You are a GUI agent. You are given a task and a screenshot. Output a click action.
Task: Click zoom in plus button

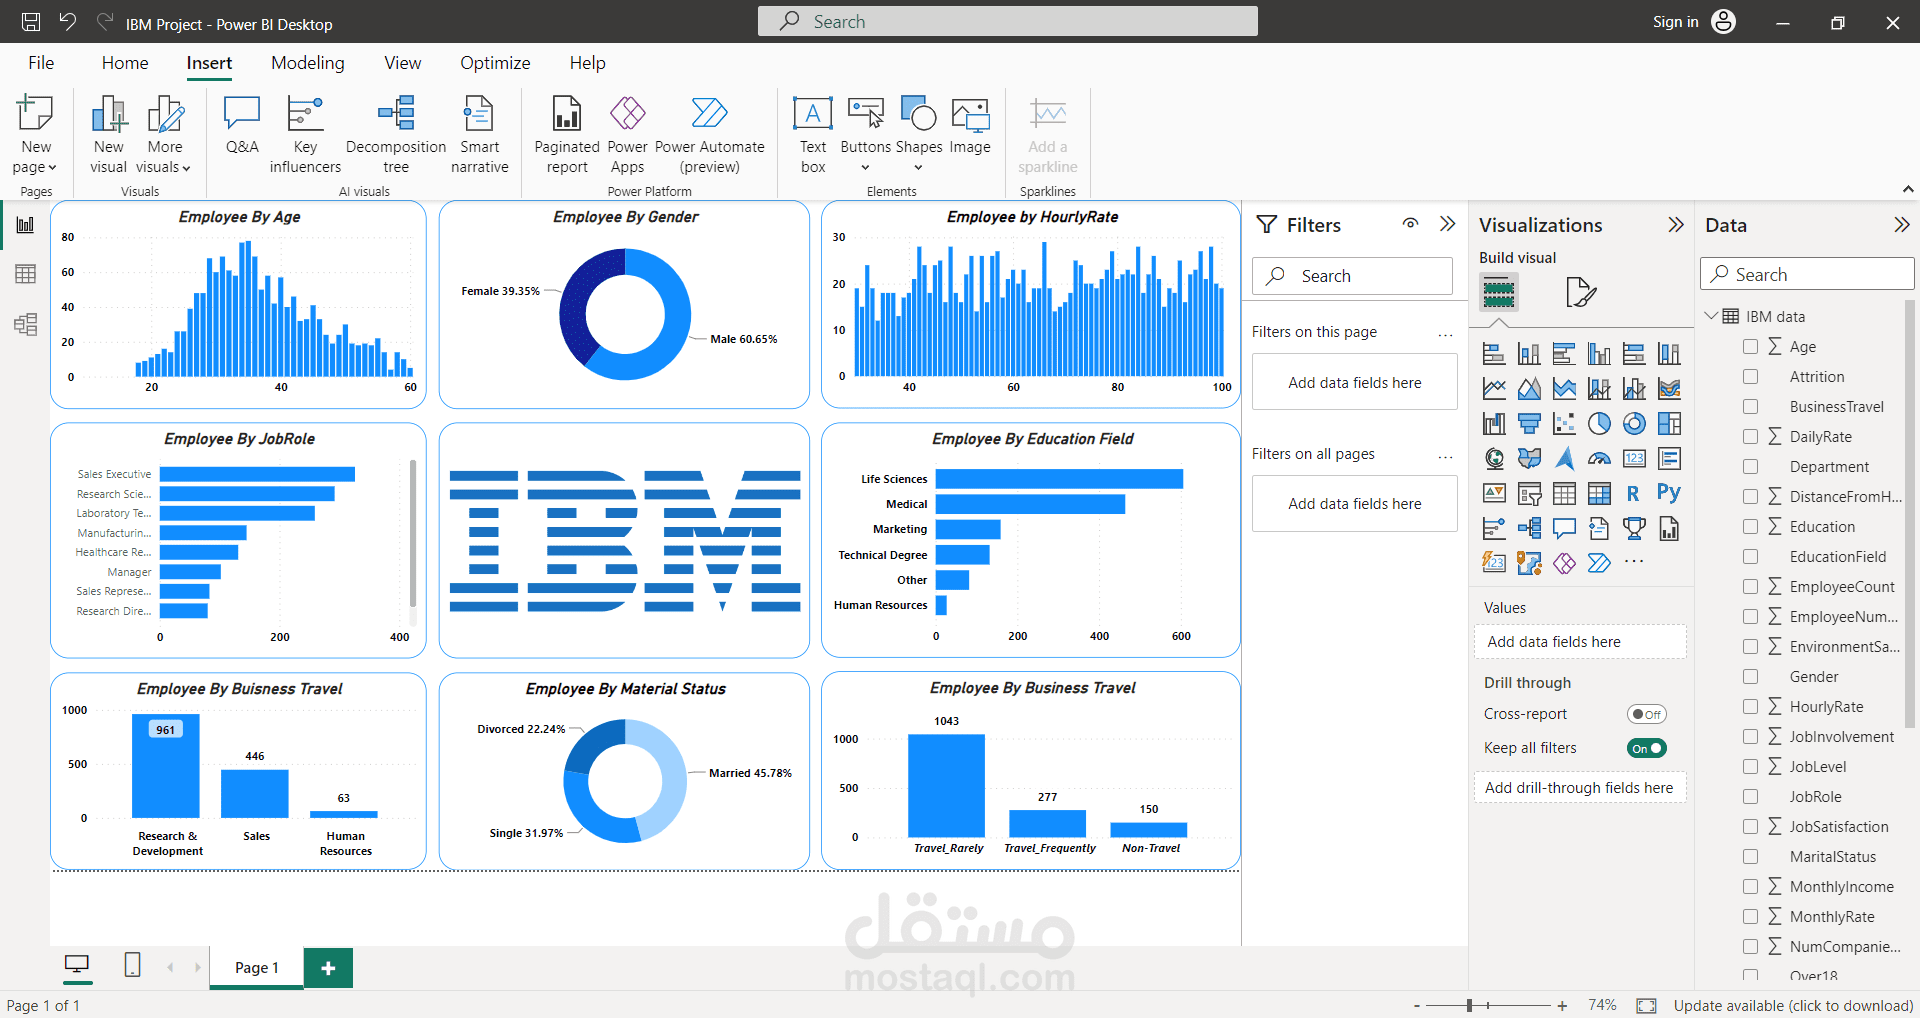coord(1562,1005)
